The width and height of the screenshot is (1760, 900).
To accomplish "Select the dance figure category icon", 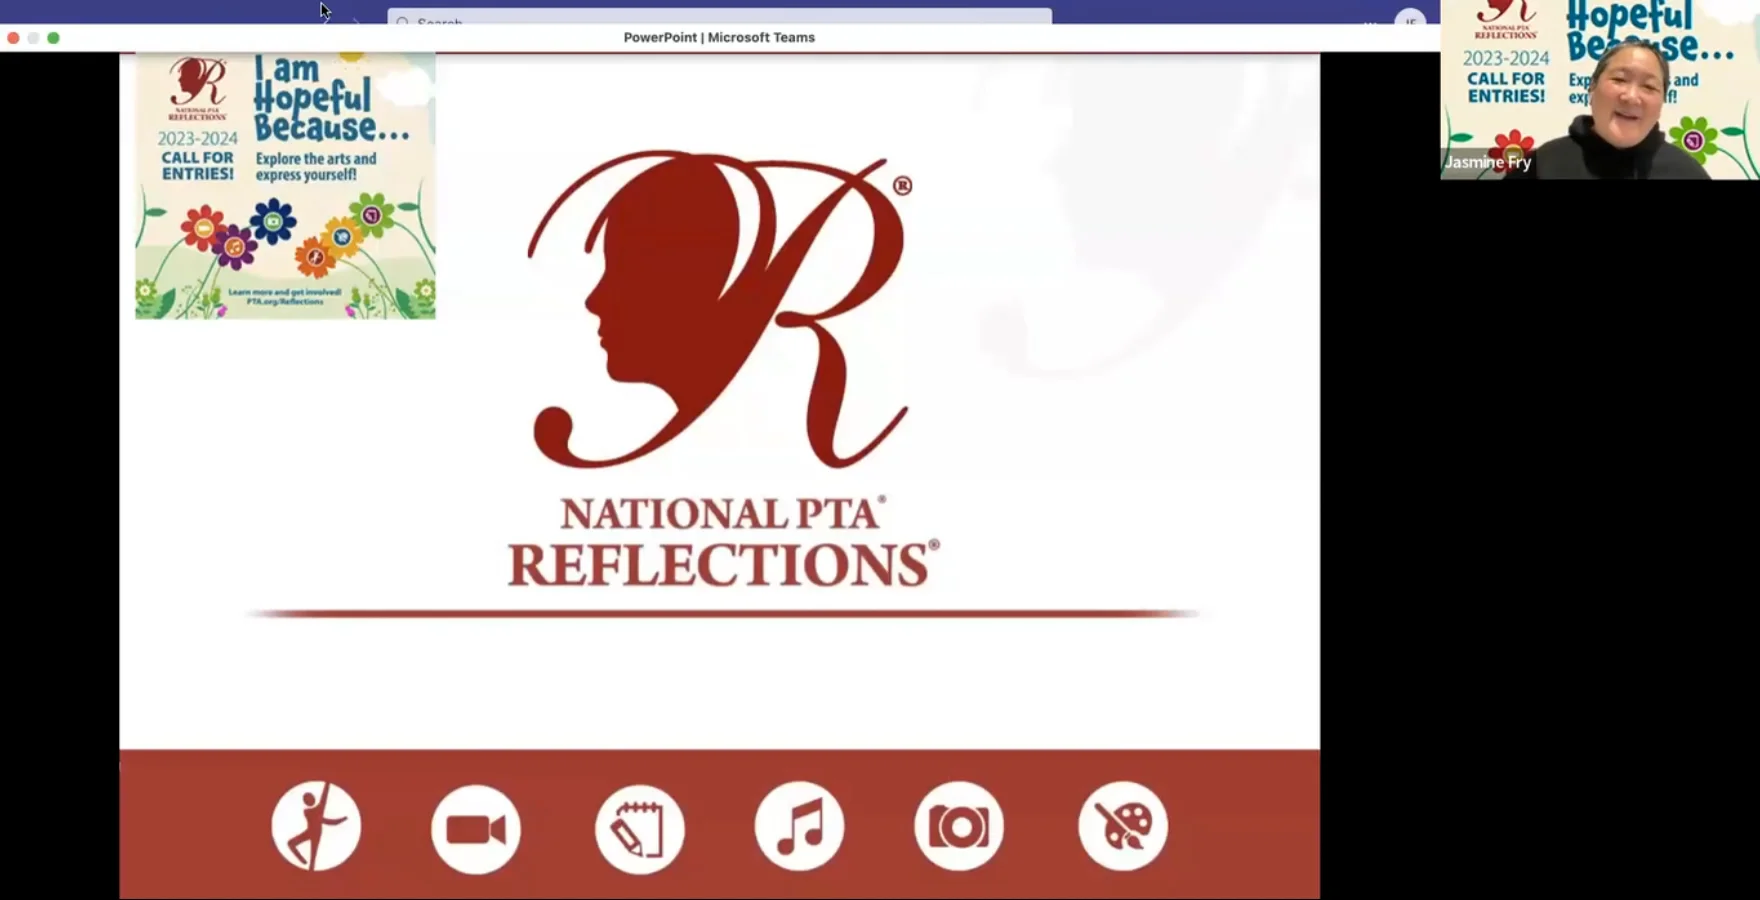I will [315, 827].
